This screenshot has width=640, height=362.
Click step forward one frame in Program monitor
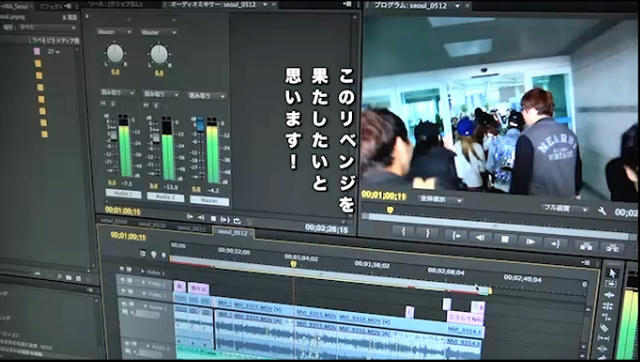[x=530, y=241]
